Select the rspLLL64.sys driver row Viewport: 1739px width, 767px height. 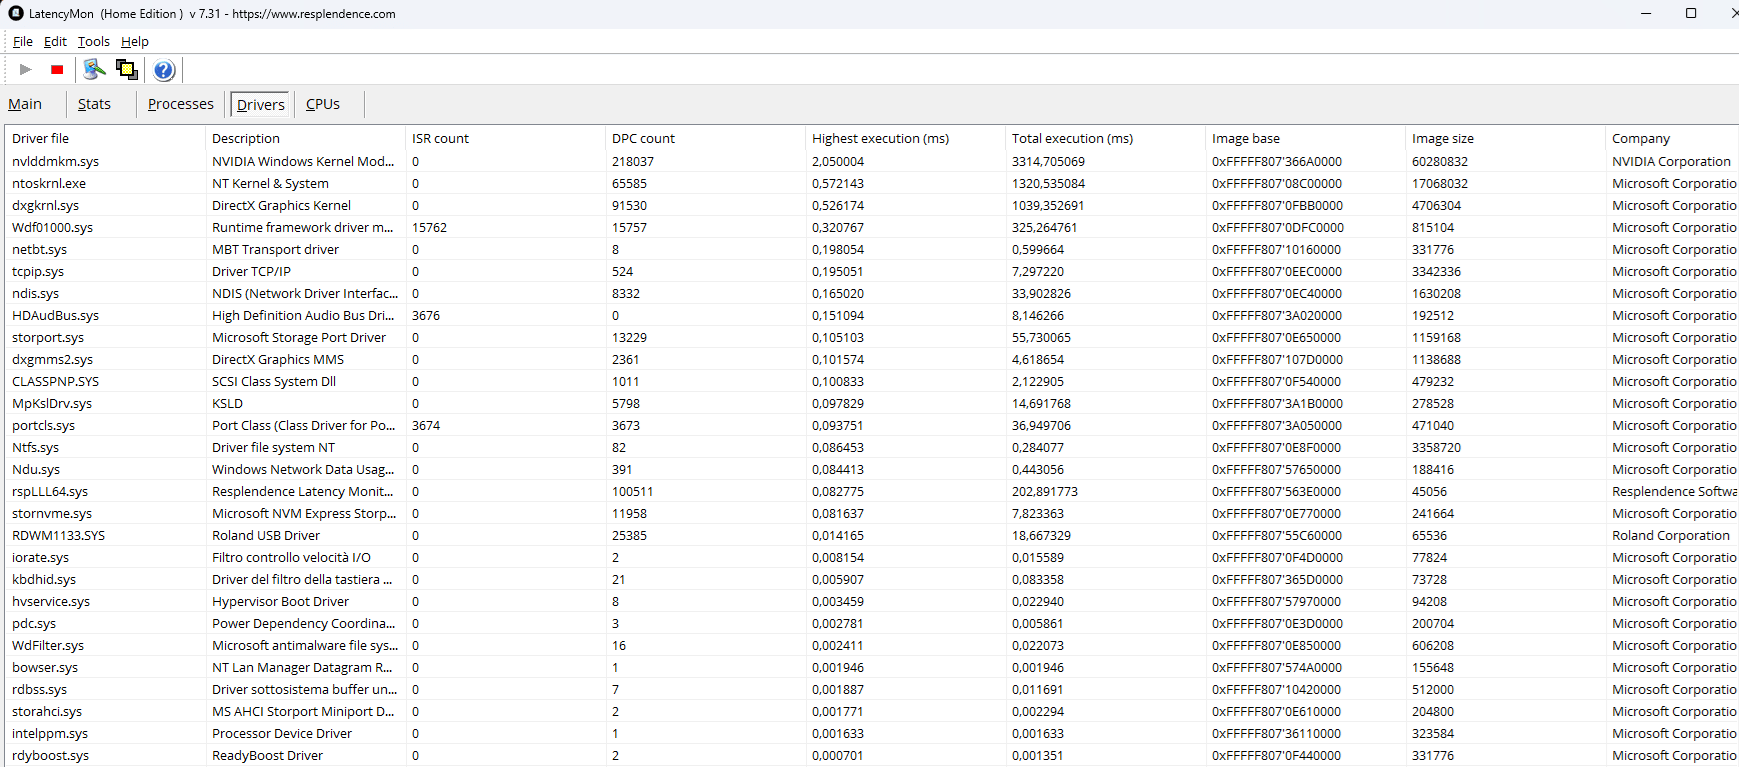(872, 491)
